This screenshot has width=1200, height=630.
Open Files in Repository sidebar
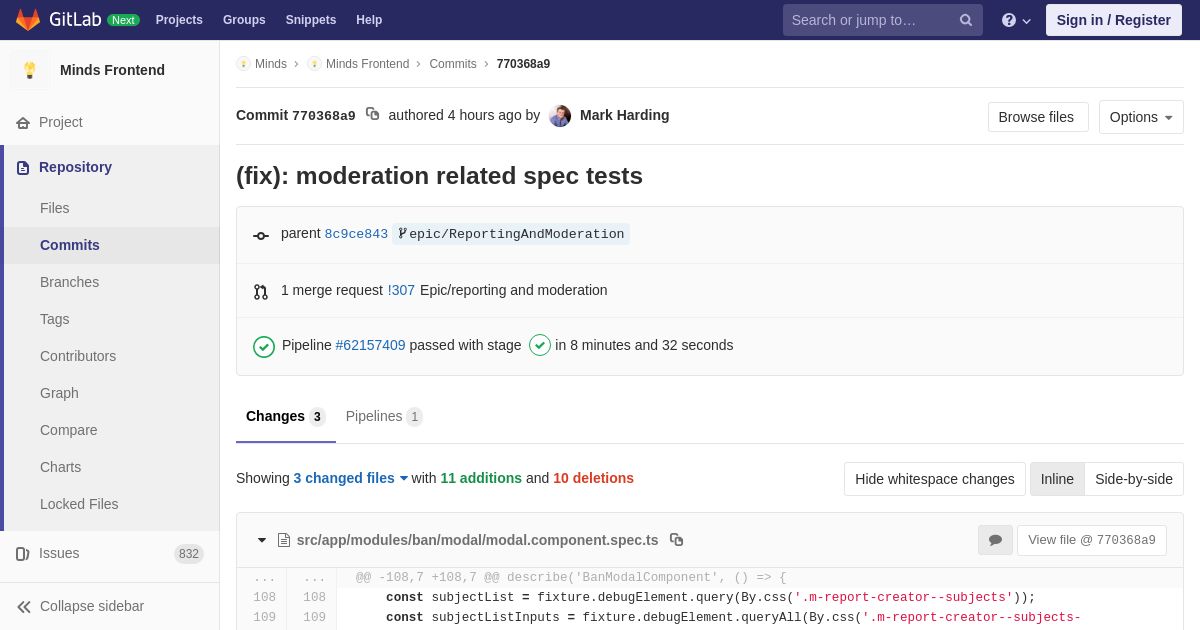(x=112, y=208)
